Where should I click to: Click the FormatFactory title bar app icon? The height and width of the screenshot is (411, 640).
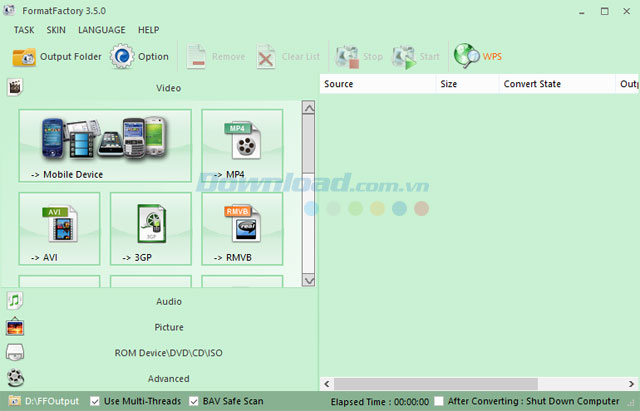(x=9, y=10)
